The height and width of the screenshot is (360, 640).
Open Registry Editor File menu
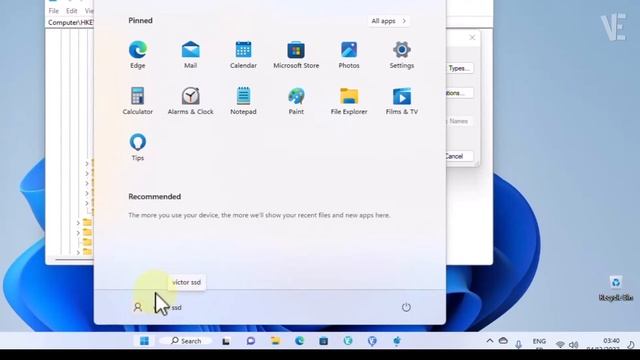pyautogui.click(x=53, y=11)
